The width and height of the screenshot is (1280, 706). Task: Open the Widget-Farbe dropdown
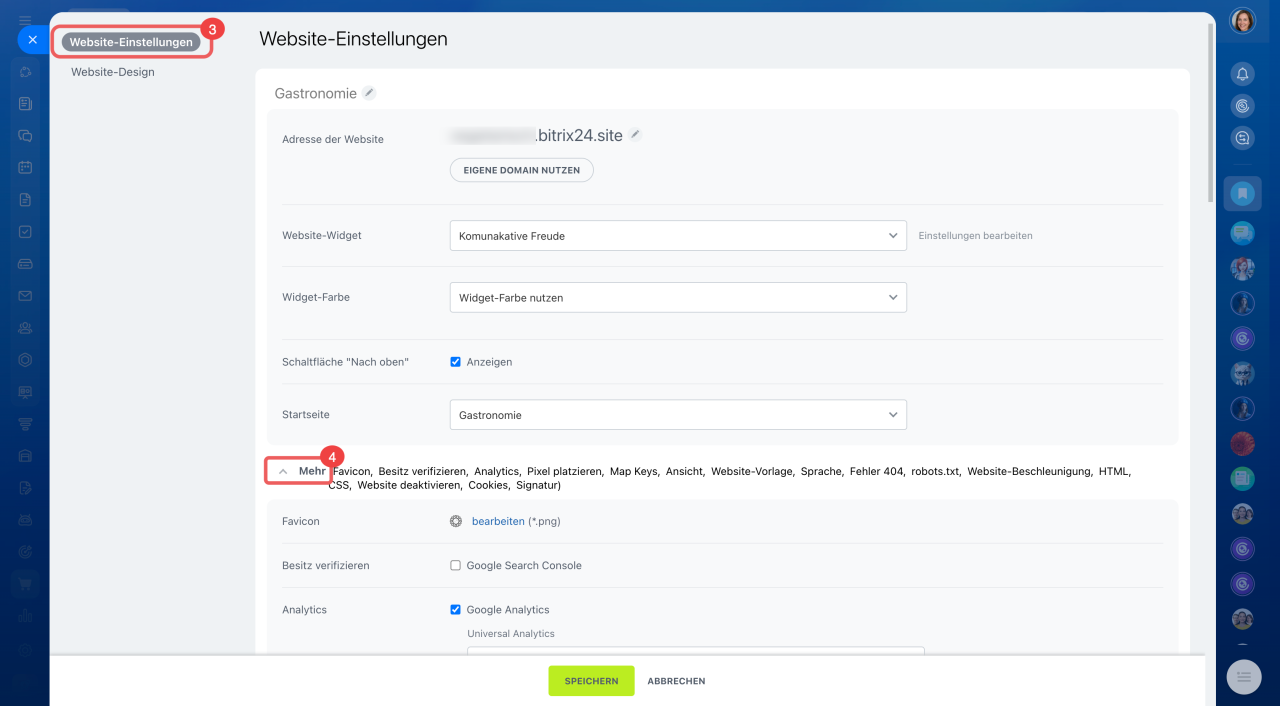678,297
